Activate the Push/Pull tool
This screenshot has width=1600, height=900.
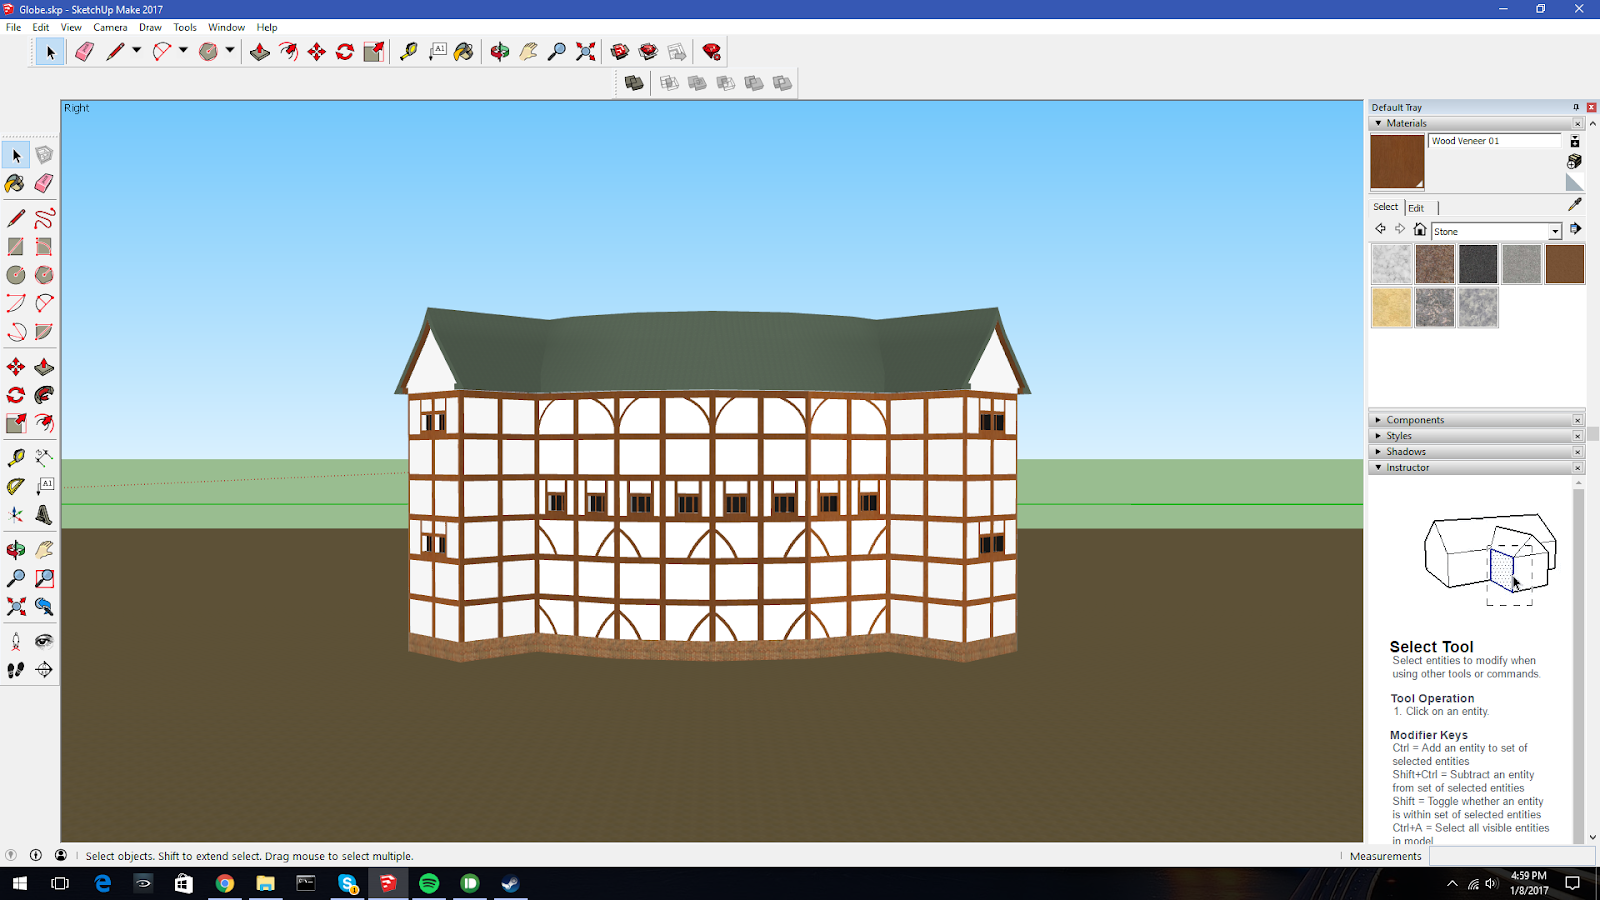44,367
